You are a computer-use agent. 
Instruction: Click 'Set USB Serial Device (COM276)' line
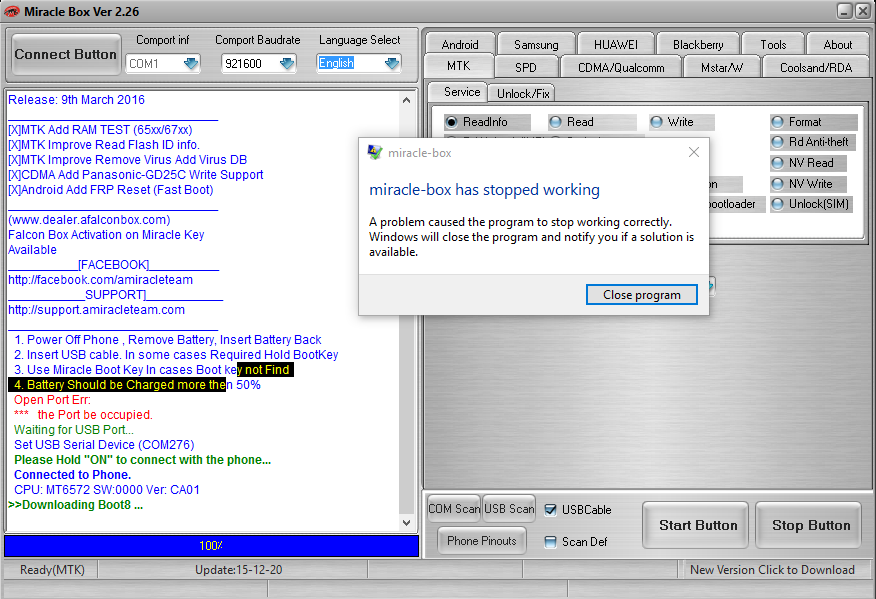coord(104,445)
